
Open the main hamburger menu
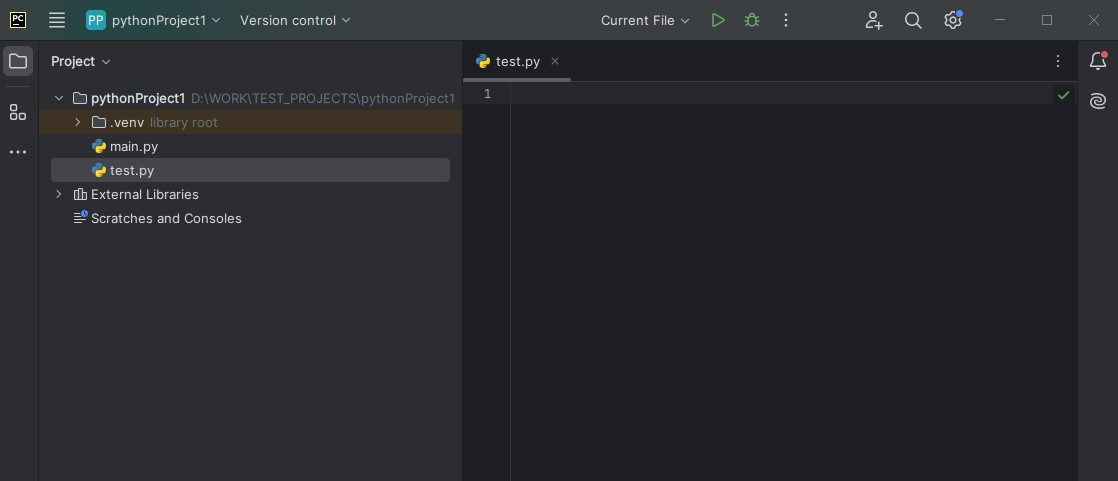(57, 20)
